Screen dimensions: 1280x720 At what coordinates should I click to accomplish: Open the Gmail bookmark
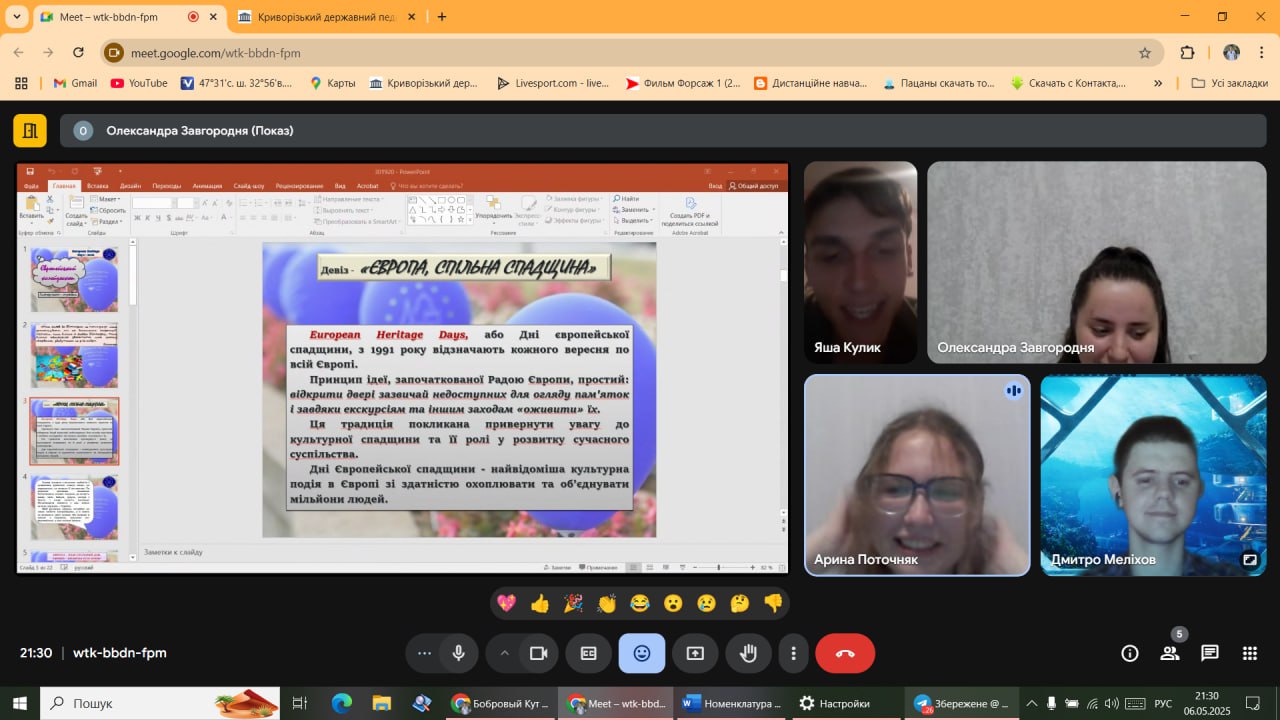click(x=75, y=83)
